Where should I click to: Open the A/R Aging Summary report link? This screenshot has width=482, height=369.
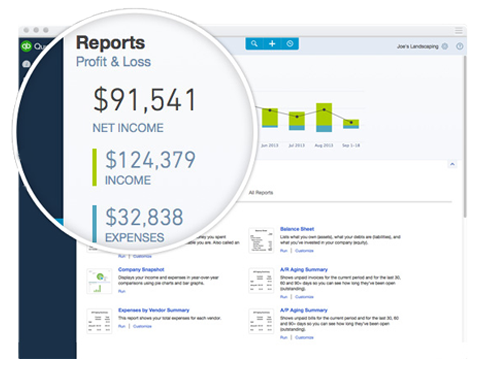304,269
